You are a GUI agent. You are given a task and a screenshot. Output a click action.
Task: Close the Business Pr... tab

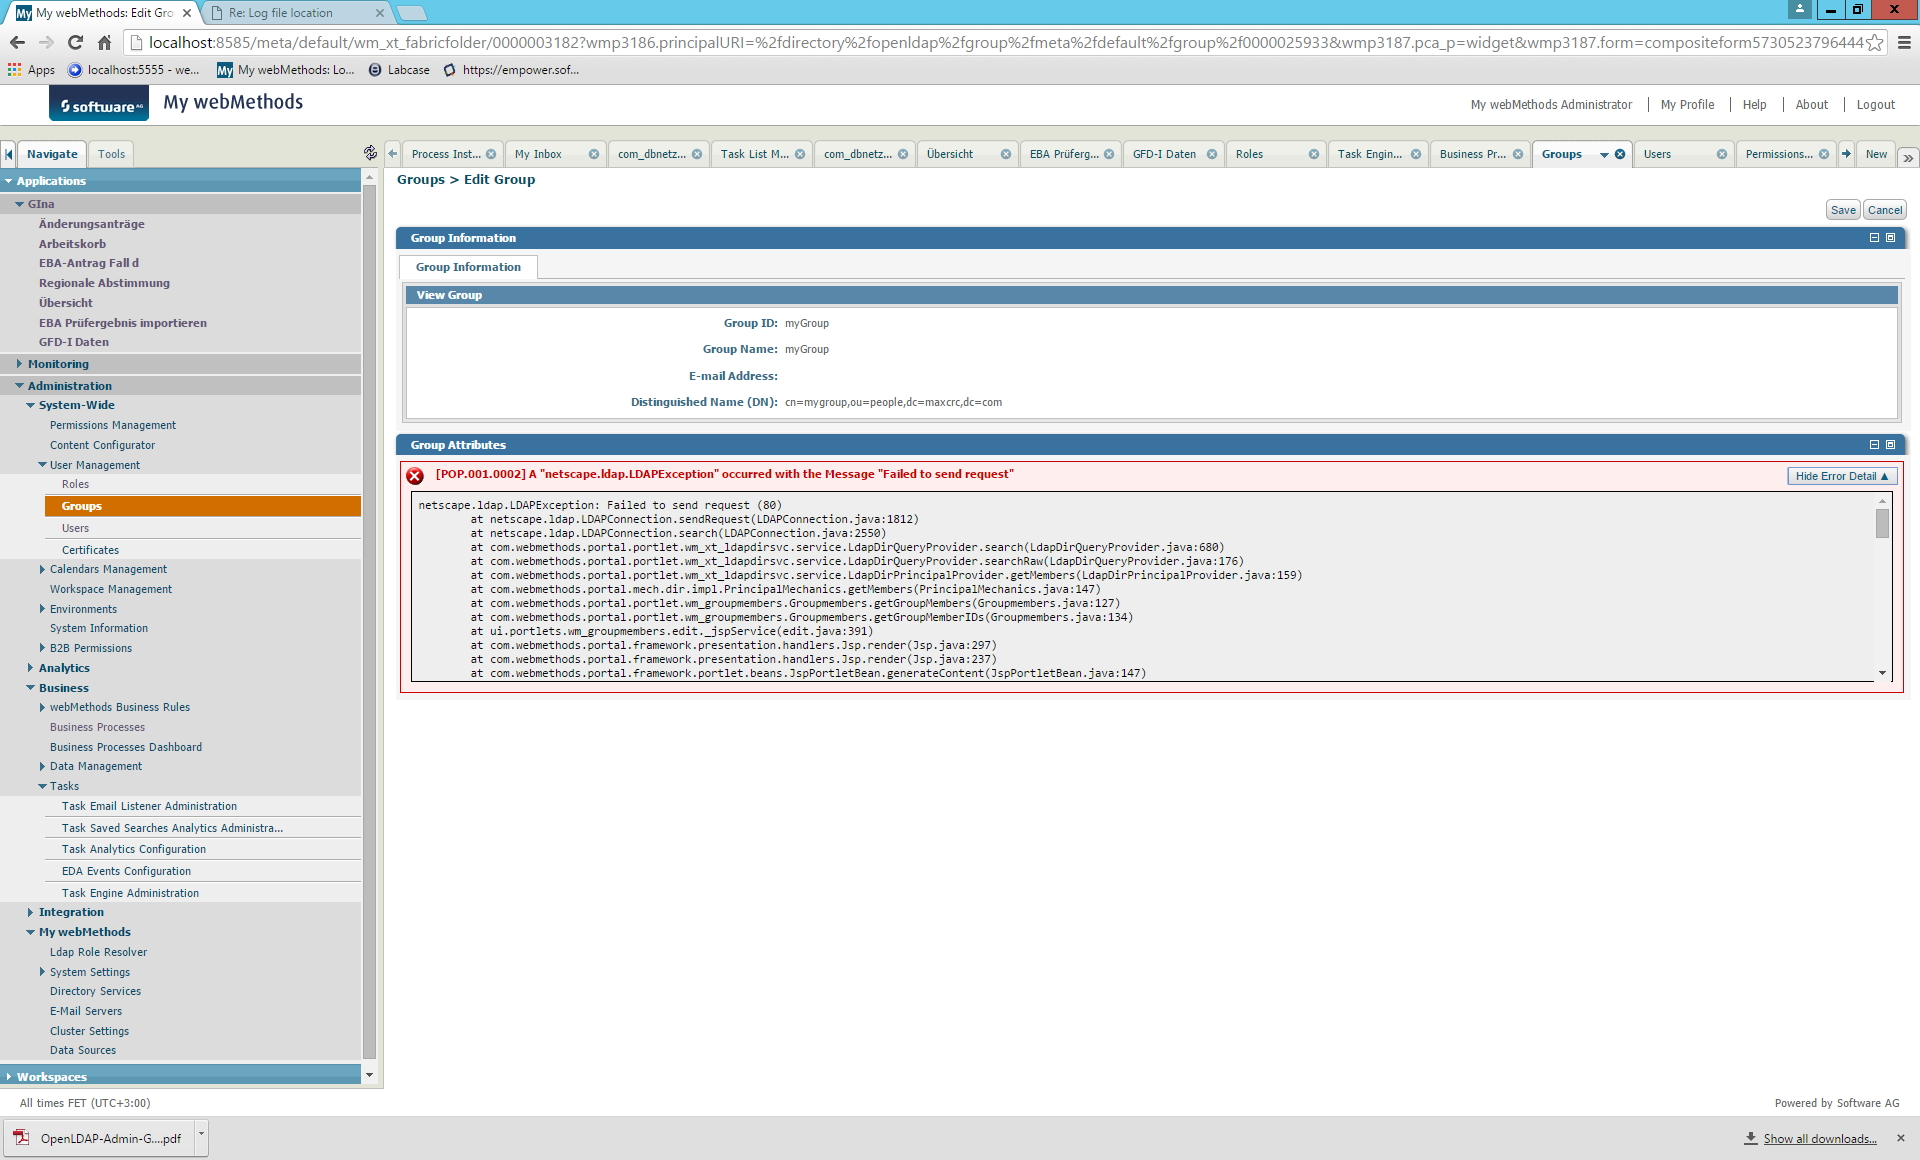[x=1518, y=154]
